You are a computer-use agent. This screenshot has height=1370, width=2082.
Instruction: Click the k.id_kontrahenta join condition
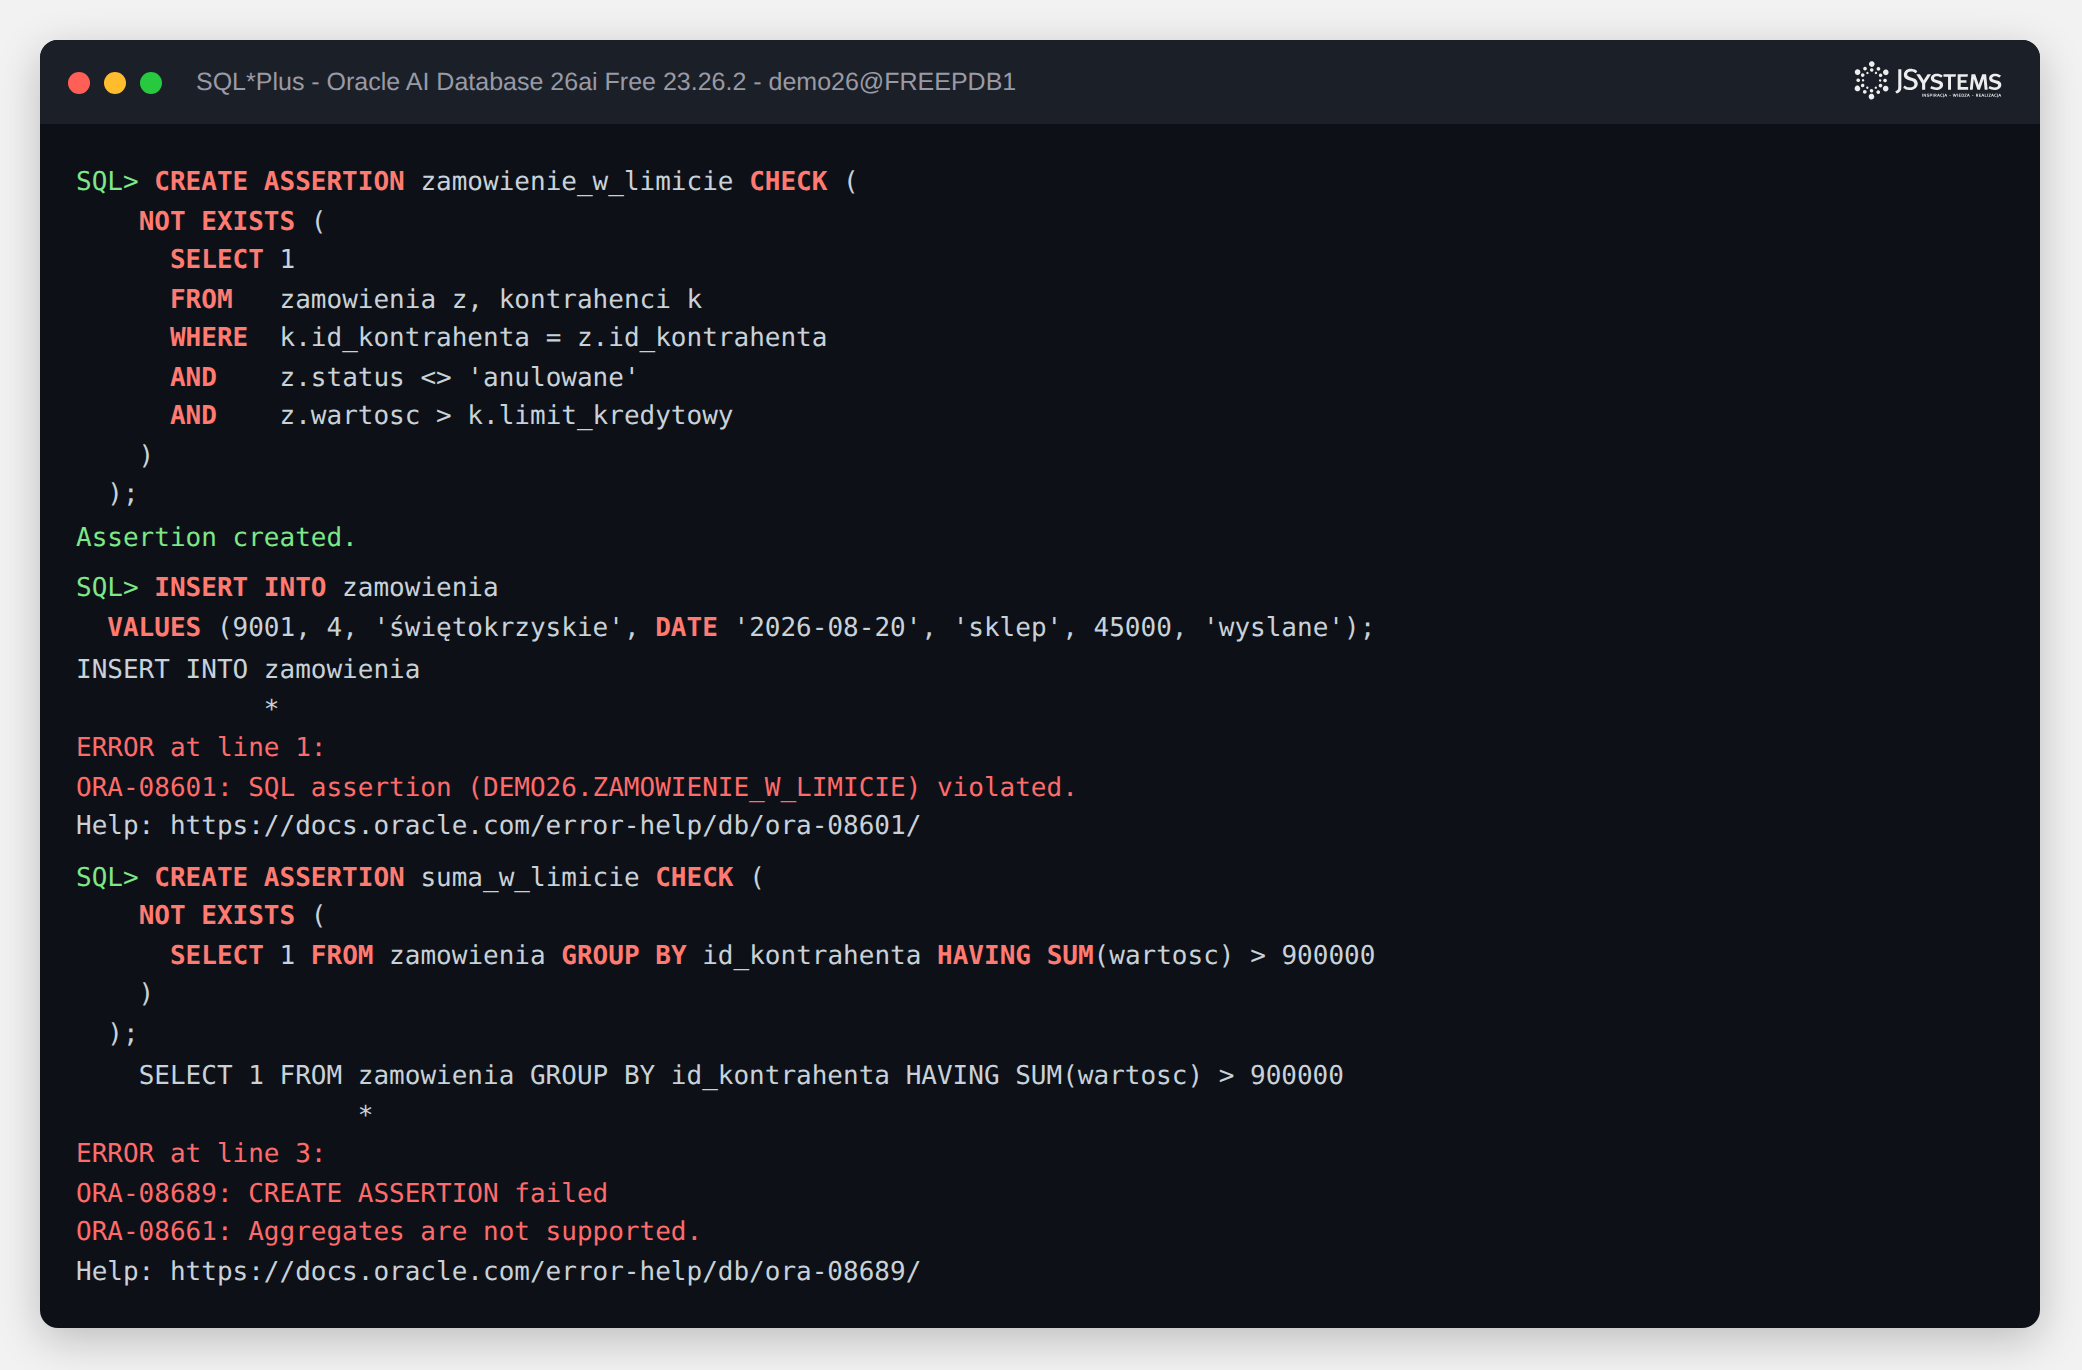click(553, 338)
